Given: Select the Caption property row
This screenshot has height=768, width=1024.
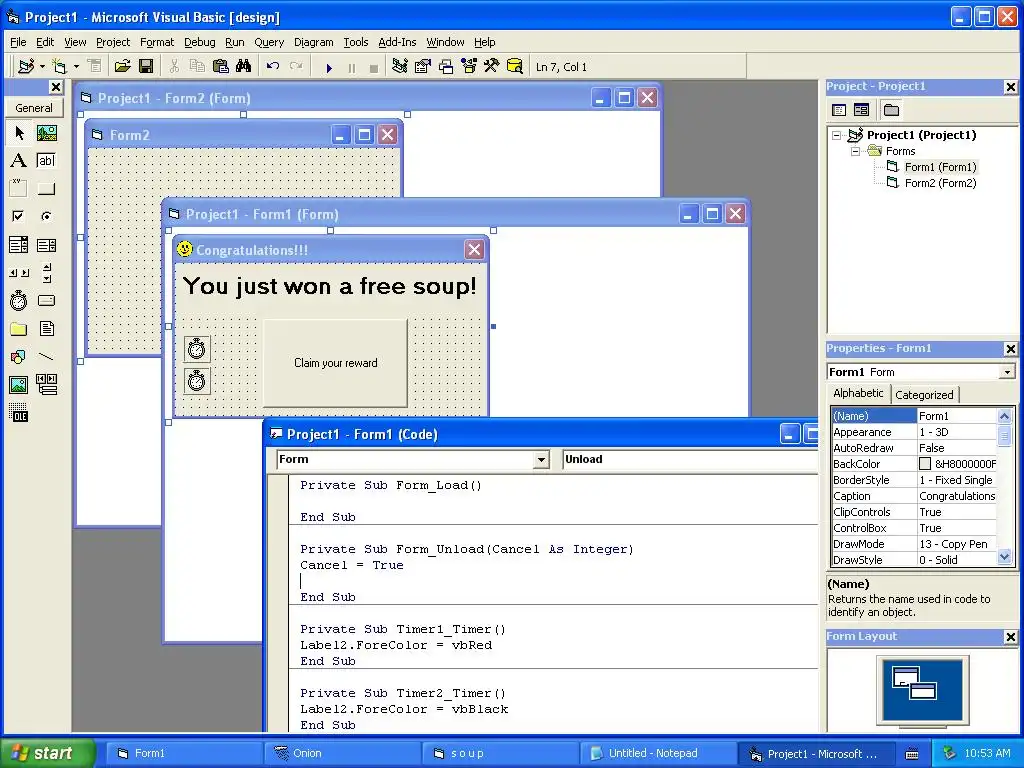Looking at the screenshot, I should [914, 496].
